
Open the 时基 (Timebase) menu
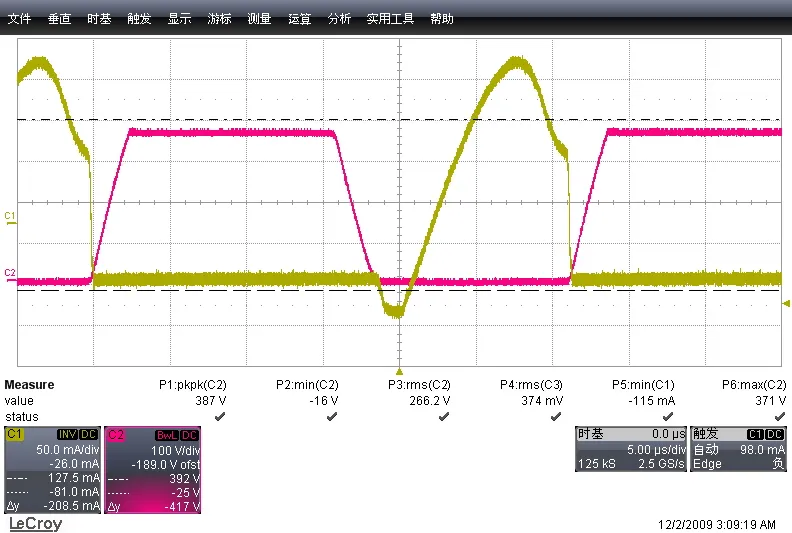tap(99, 19)
